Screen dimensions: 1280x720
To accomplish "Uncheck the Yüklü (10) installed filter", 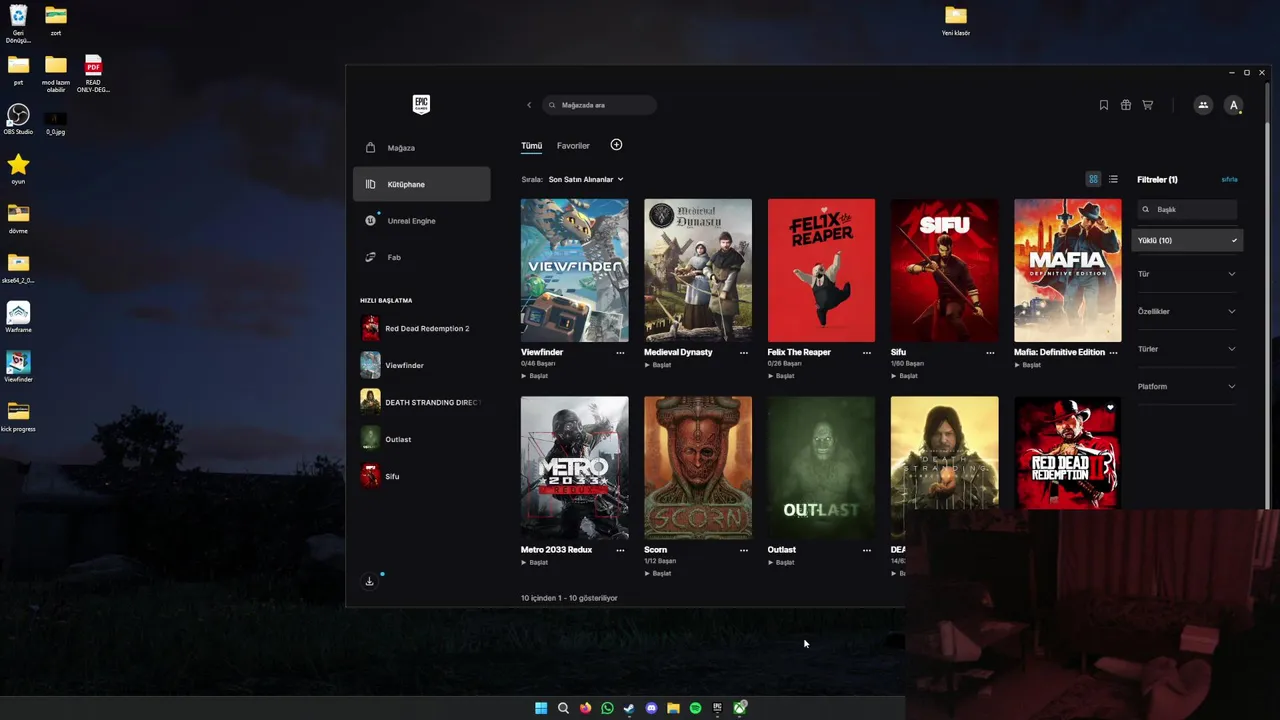I will tap(1187, 240).
